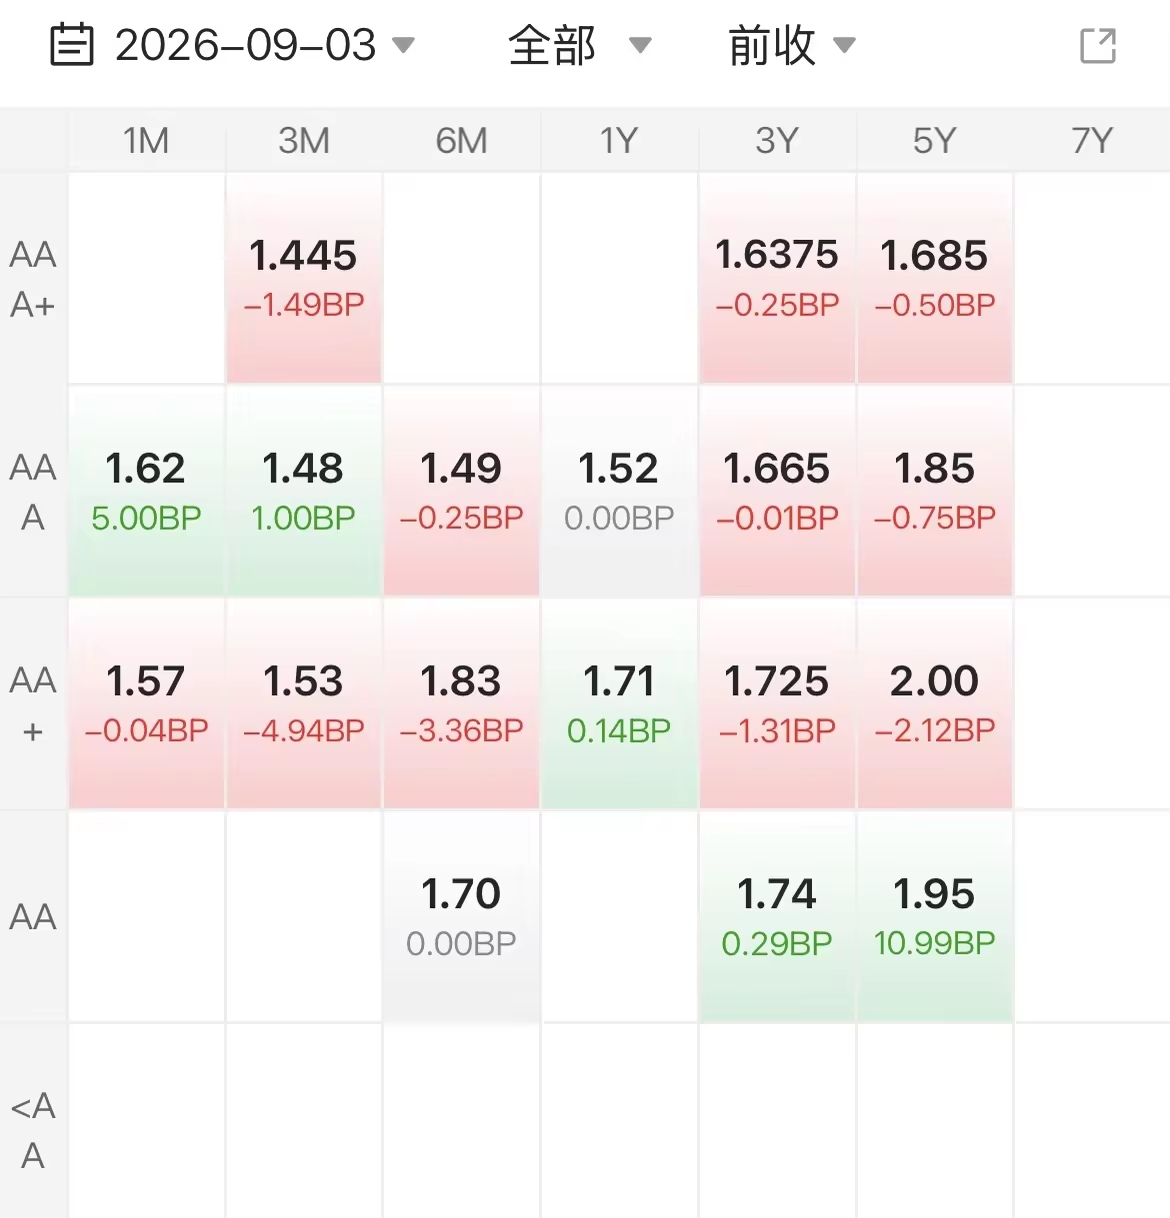Tap the AA+ 5Y cell showing 2.00
1170x1218 pixels.
point(935,705)
